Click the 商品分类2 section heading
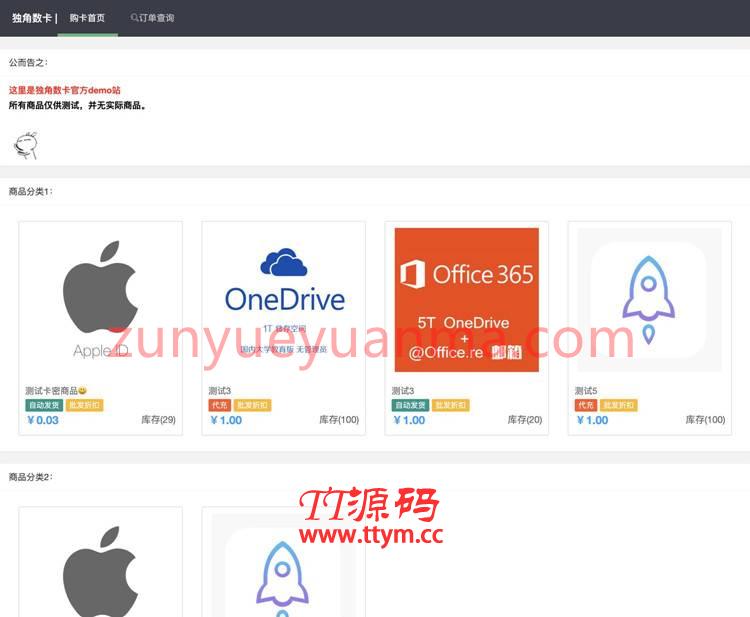Screen dimensions: 750x617 pyautogui.click(x=31, y=477)
